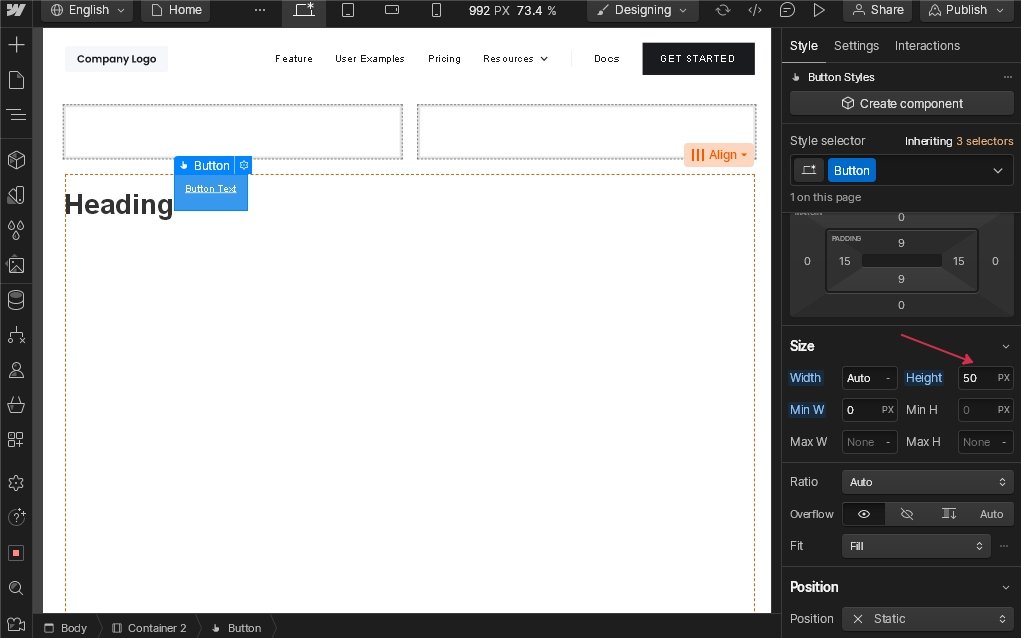The height and width of the screenshot is (638, 1021).
Task: Open the top bar more options ellipsis
Action: 260,10
